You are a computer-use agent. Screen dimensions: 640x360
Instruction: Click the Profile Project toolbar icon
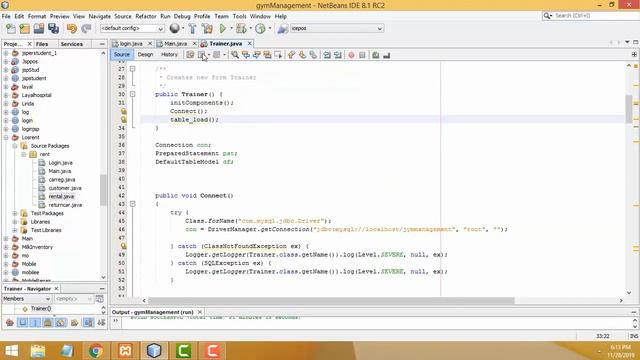[260, 29]
